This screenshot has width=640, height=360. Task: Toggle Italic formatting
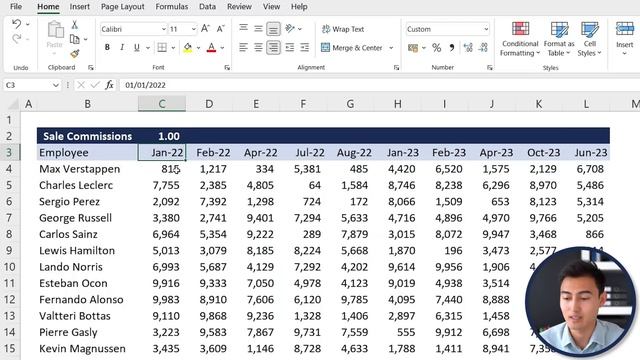click(122, 47)
